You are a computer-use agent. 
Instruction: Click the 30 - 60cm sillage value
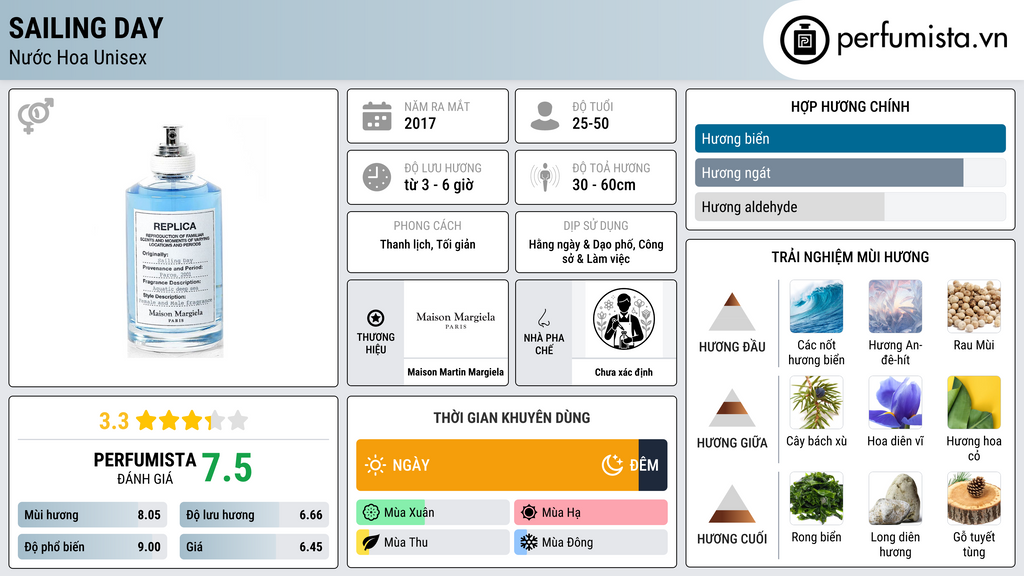tap(604, 185)
